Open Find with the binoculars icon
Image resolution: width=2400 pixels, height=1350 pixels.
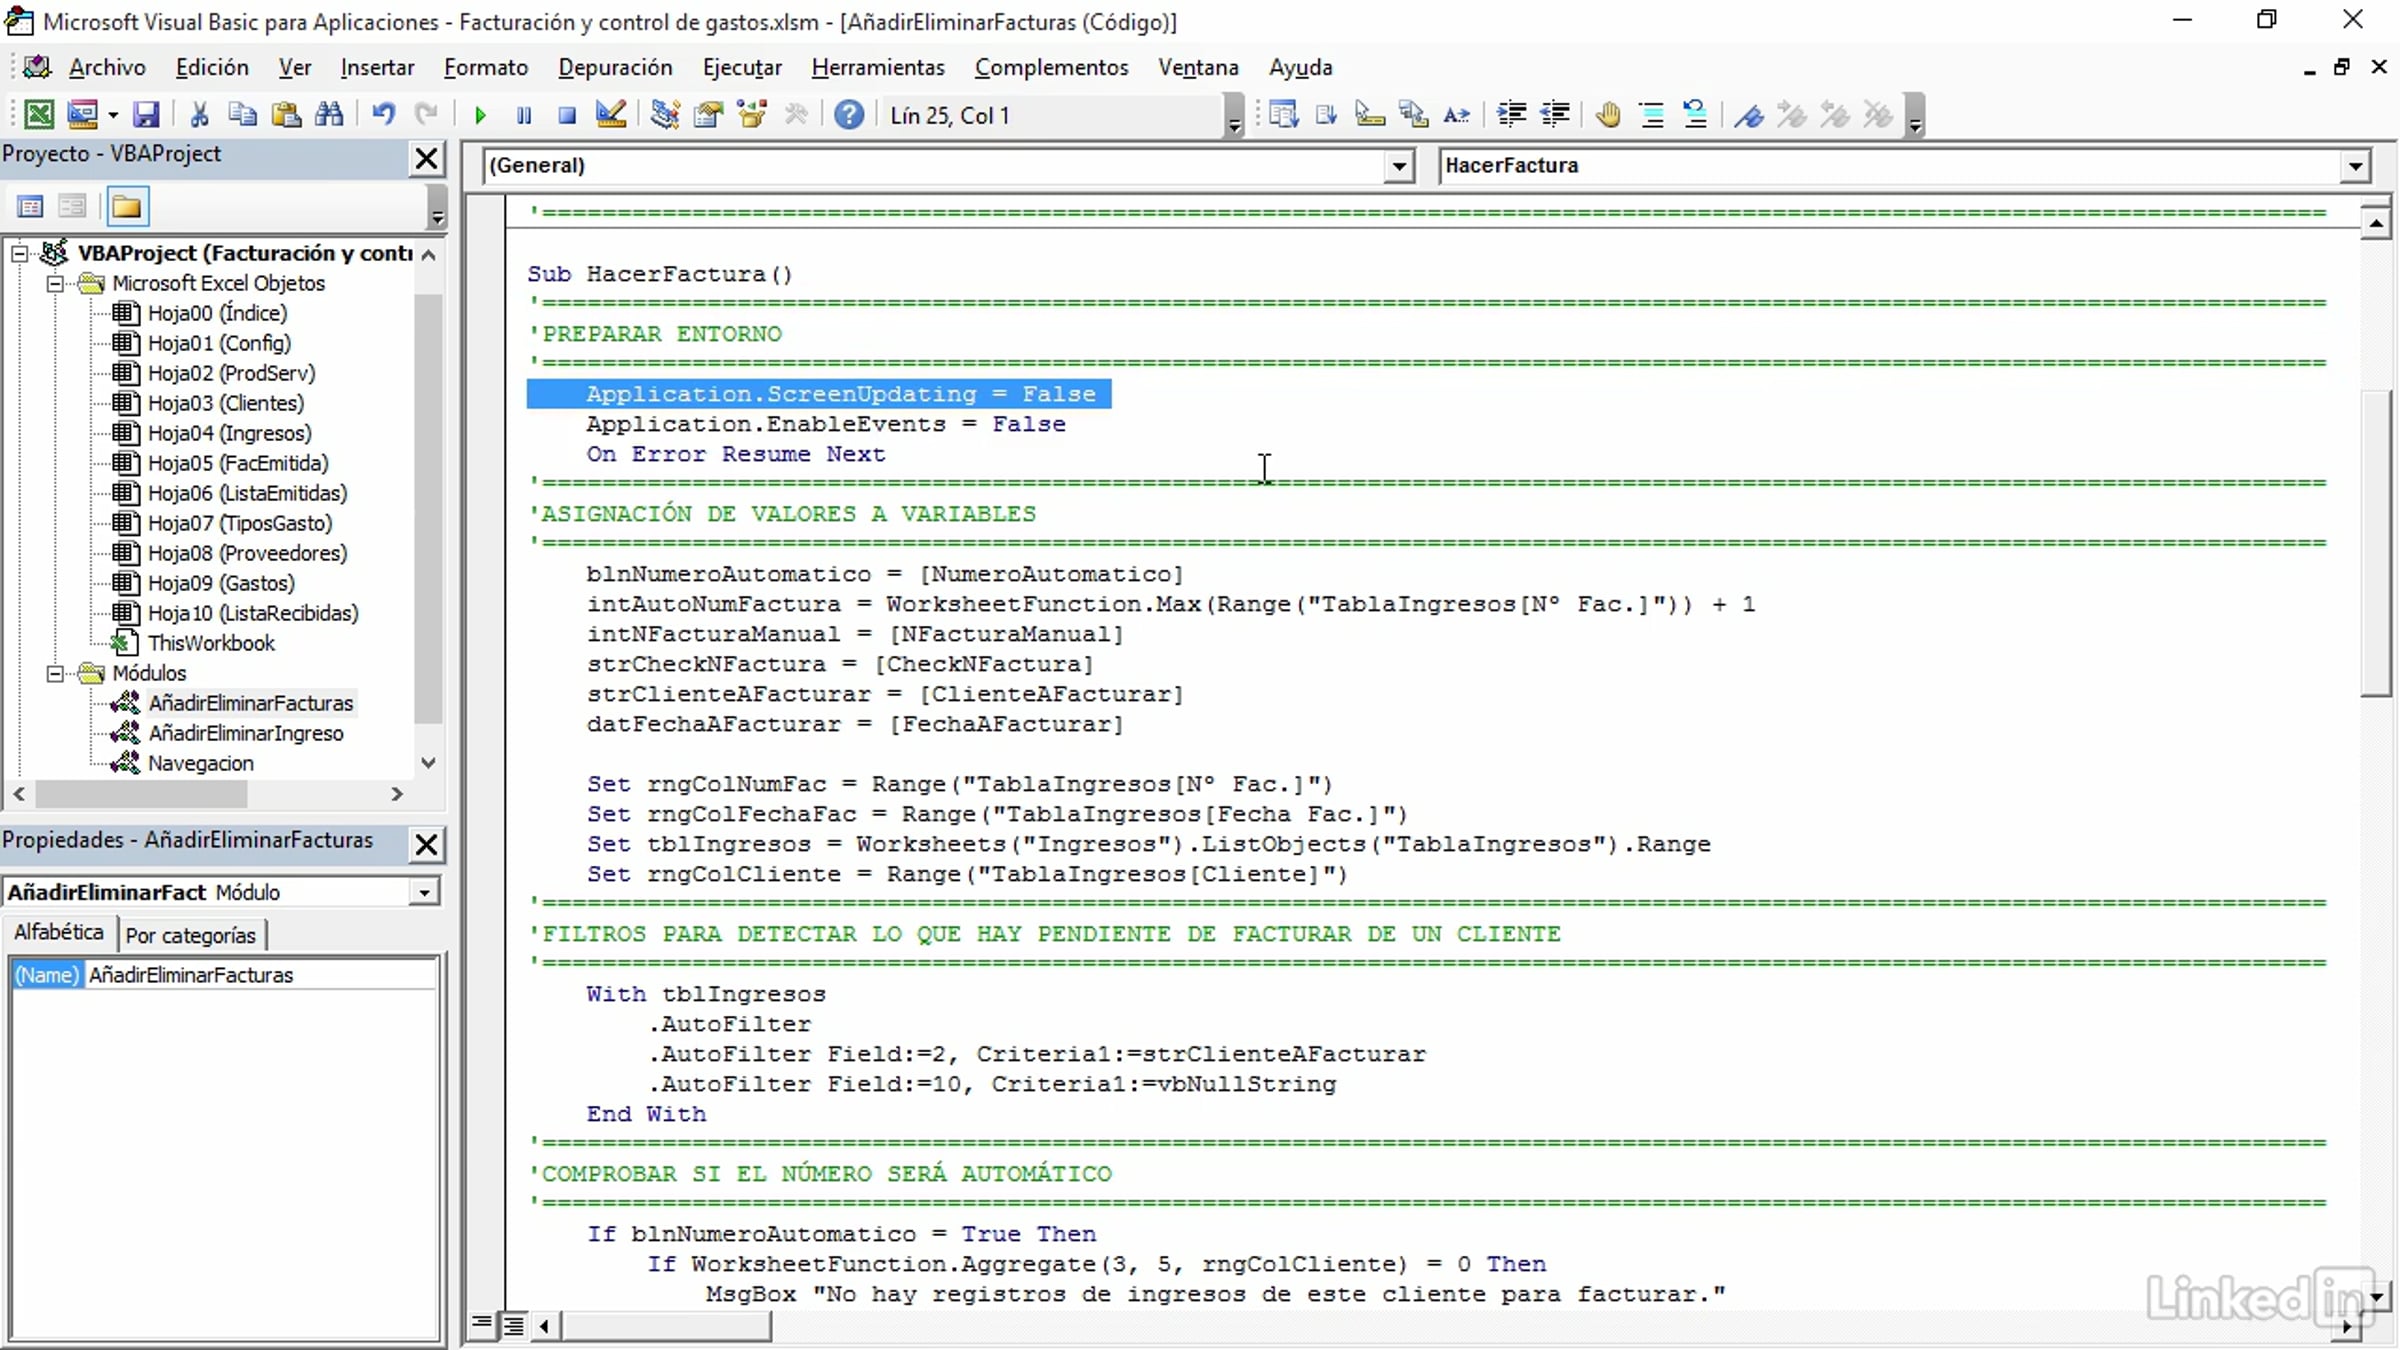coord(329,115)
